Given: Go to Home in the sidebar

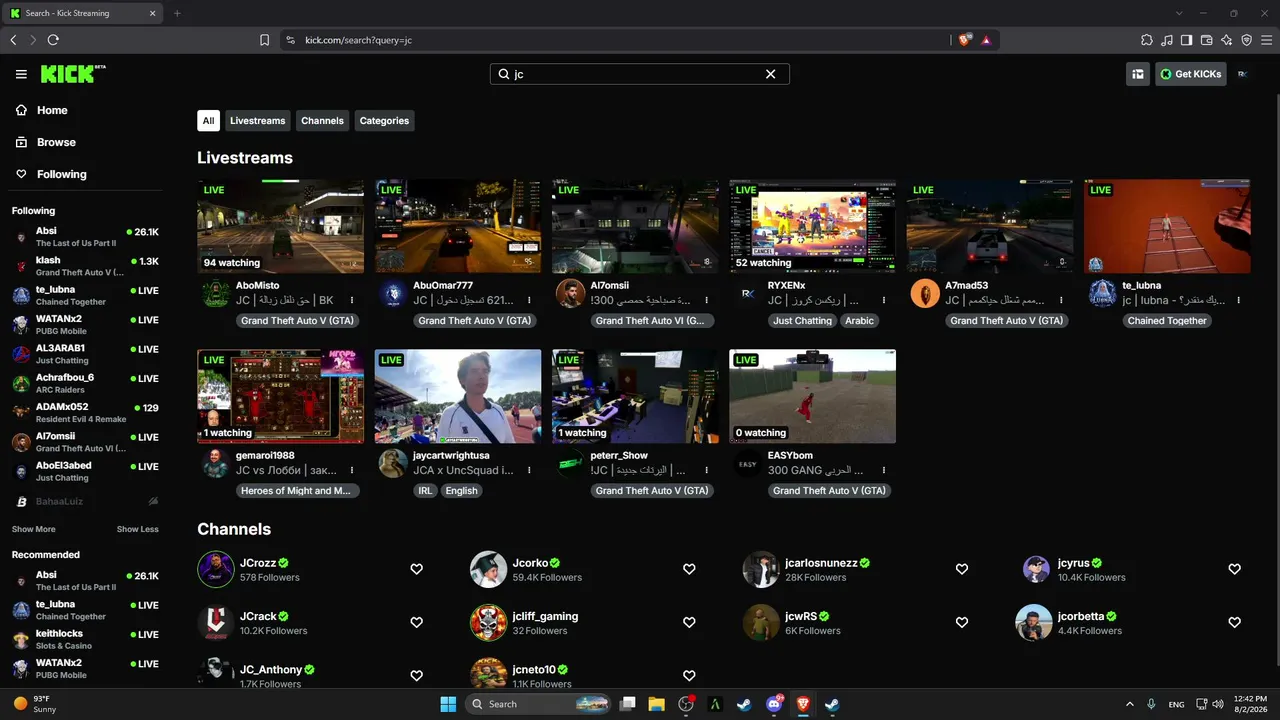Looking at the screenshot, I should [x=42, y=110].
